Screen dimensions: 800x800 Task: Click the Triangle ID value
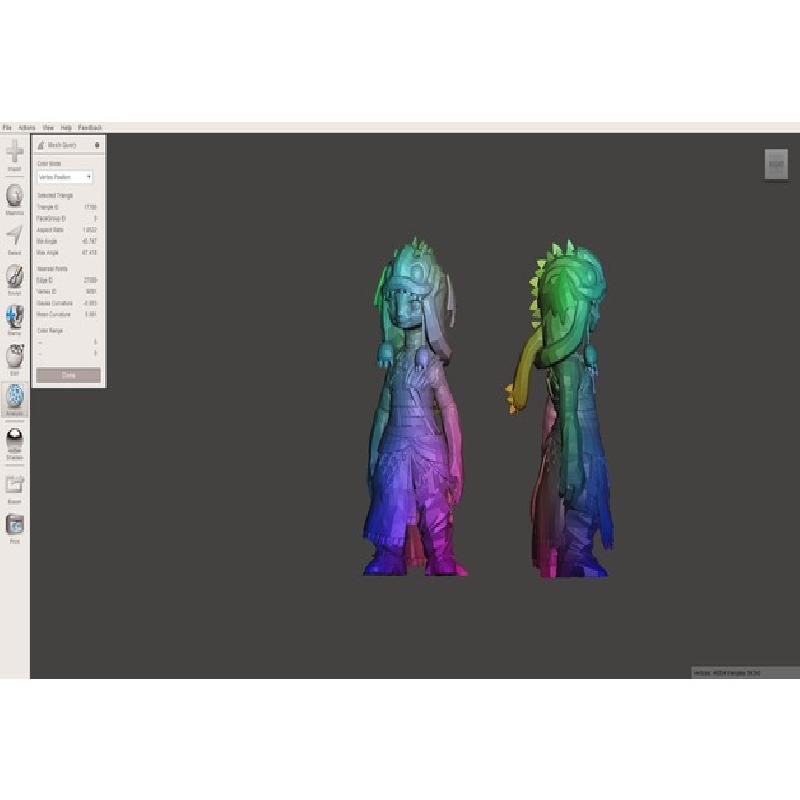coord(90,207)
